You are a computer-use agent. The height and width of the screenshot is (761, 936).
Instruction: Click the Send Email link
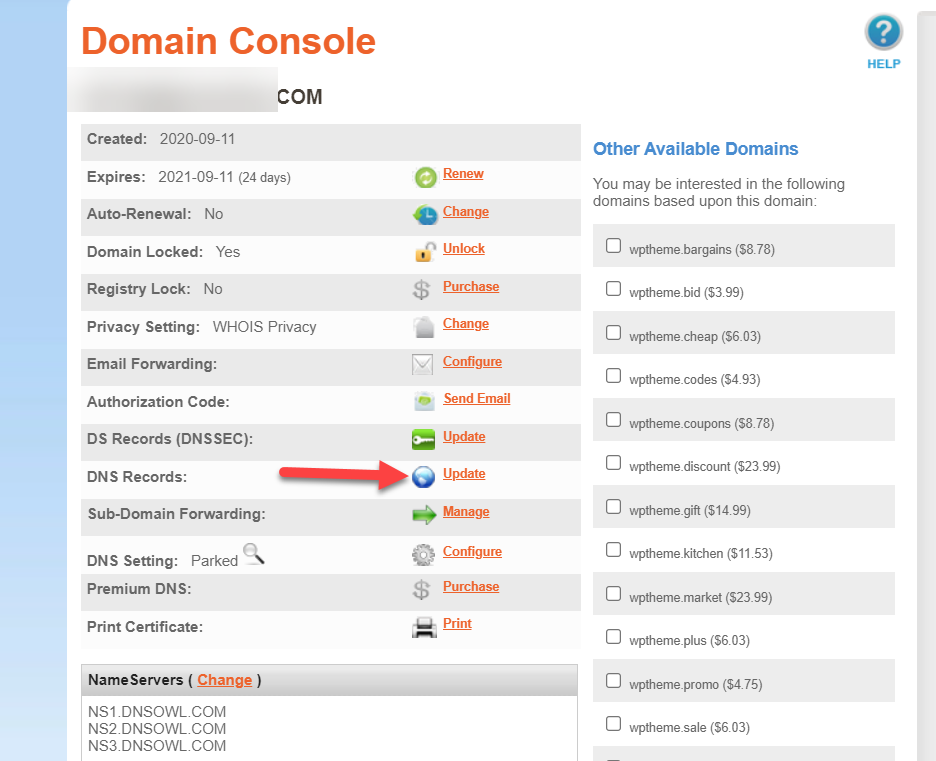tap(477, 399)
